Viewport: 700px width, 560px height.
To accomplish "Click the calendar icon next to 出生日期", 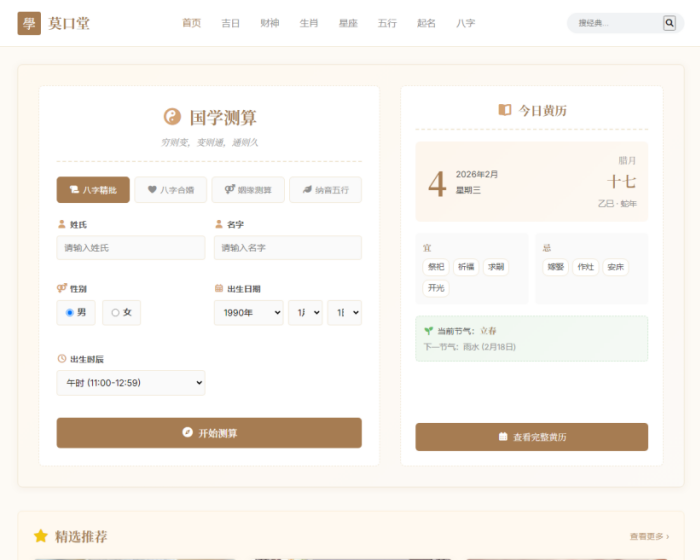I will click(219, 288).
